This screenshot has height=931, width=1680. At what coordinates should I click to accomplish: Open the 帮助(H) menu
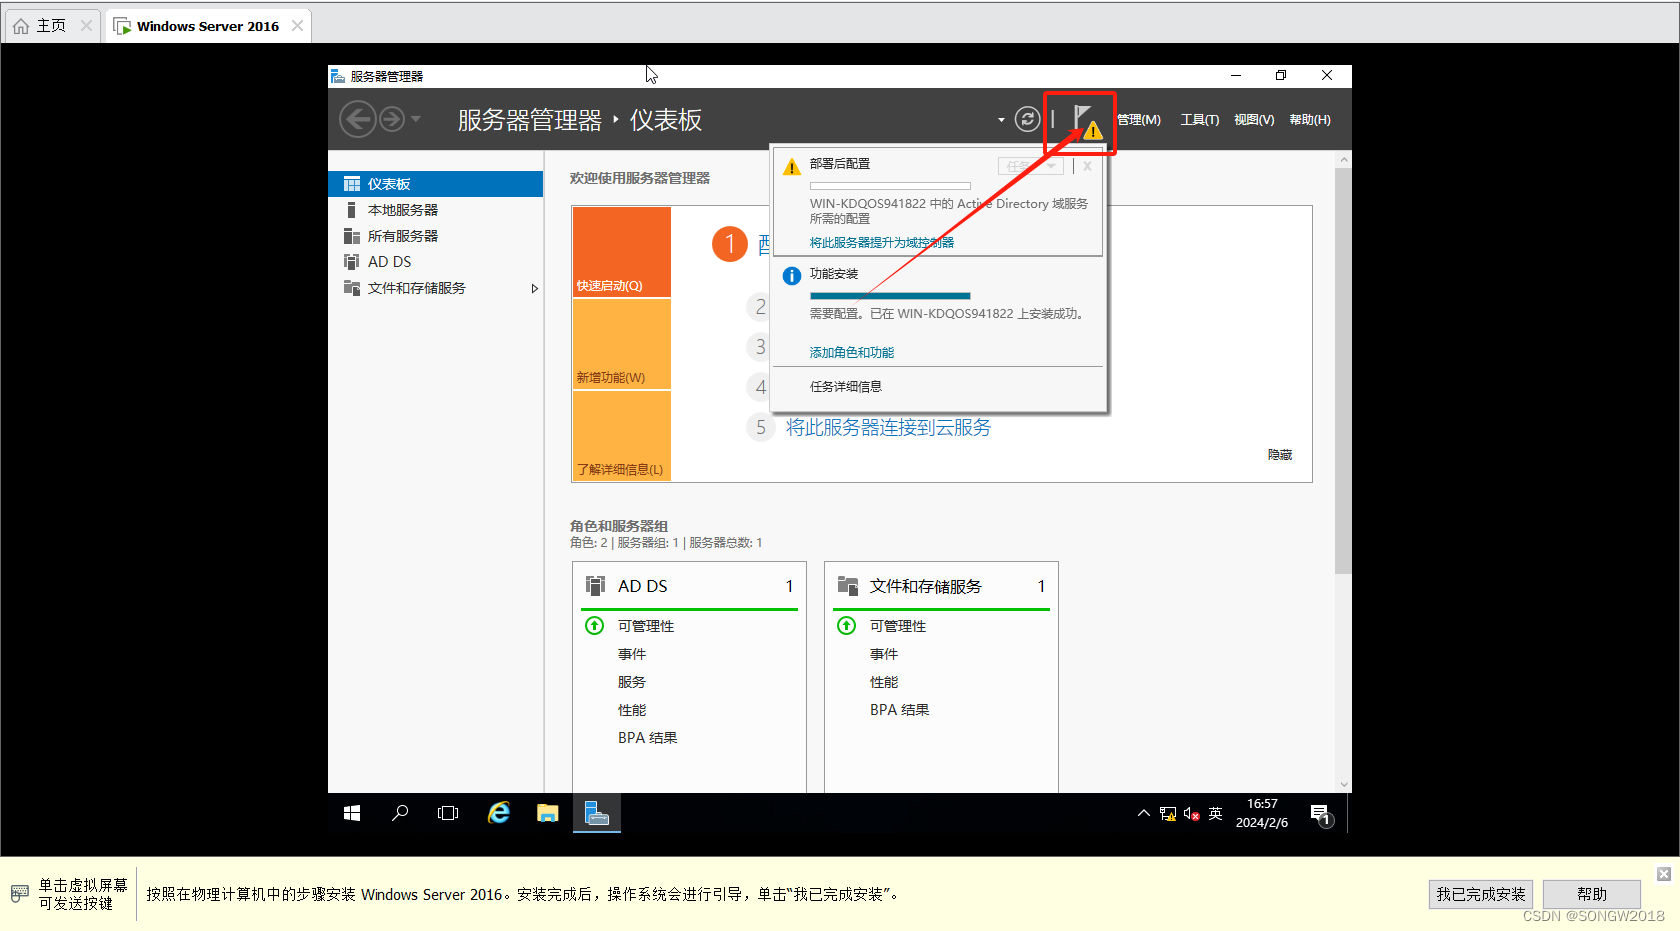point(1310,120)
